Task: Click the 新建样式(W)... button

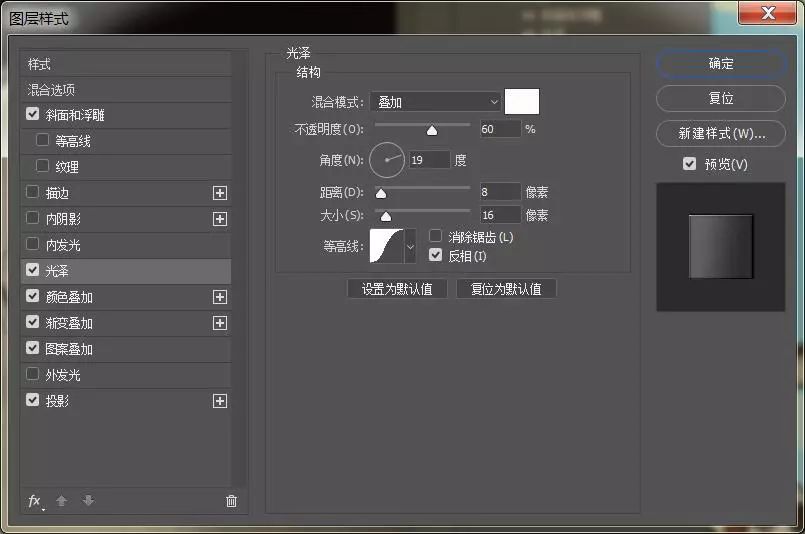Action: pyautogui.click(x=720, y=133)
